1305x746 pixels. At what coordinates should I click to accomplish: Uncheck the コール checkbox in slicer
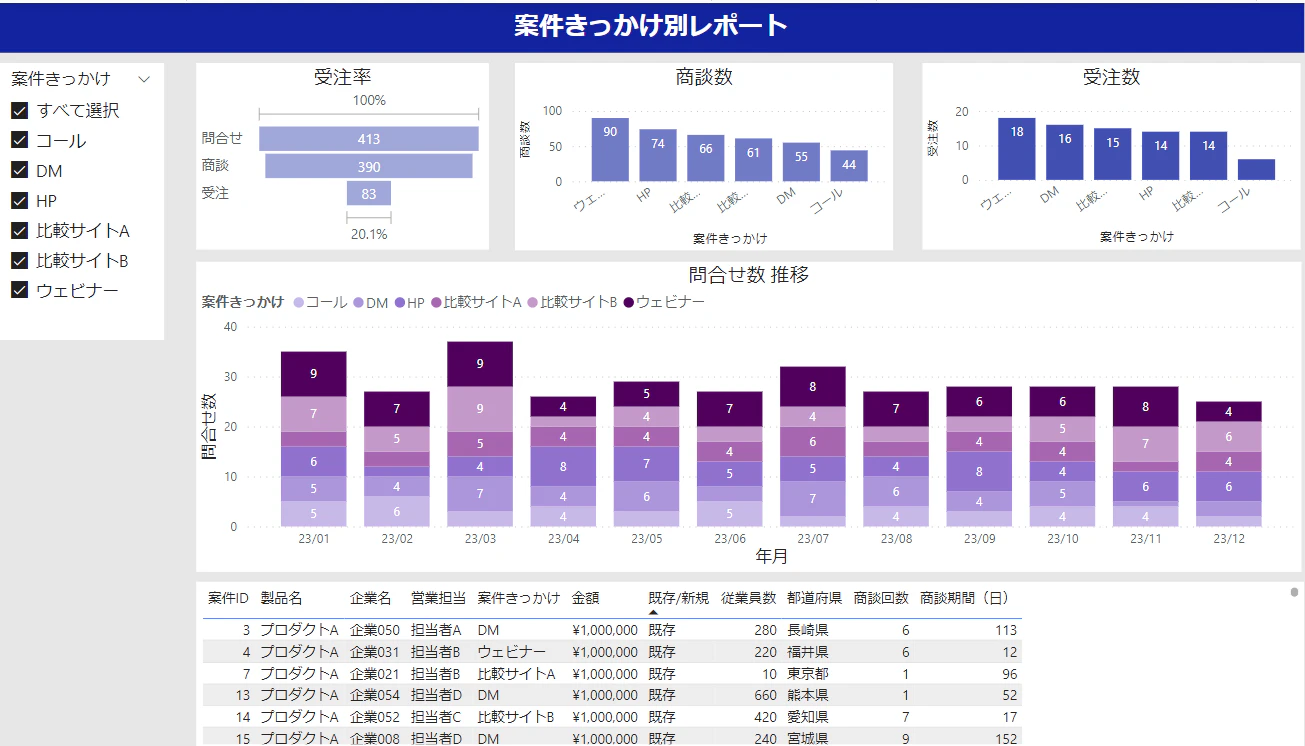pos(19,141)
